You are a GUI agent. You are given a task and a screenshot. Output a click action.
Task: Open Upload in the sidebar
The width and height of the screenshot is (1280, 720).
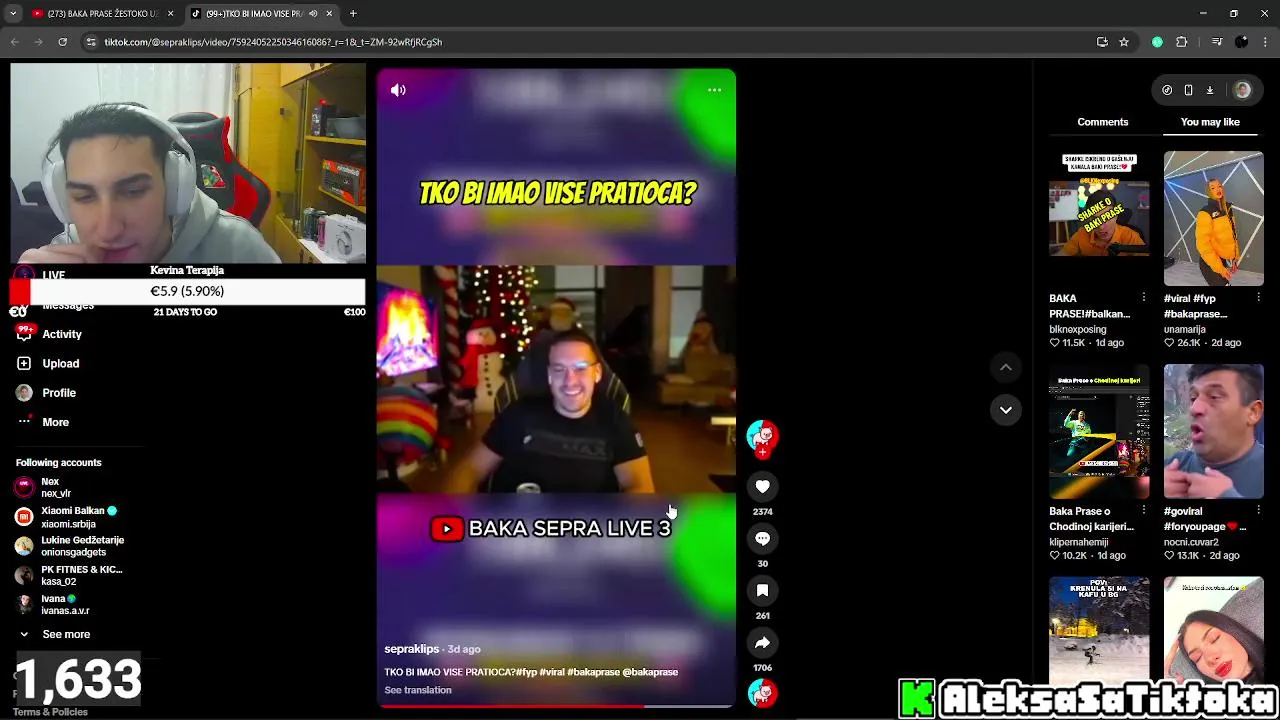pyautogui.click(x=60, y=364)
